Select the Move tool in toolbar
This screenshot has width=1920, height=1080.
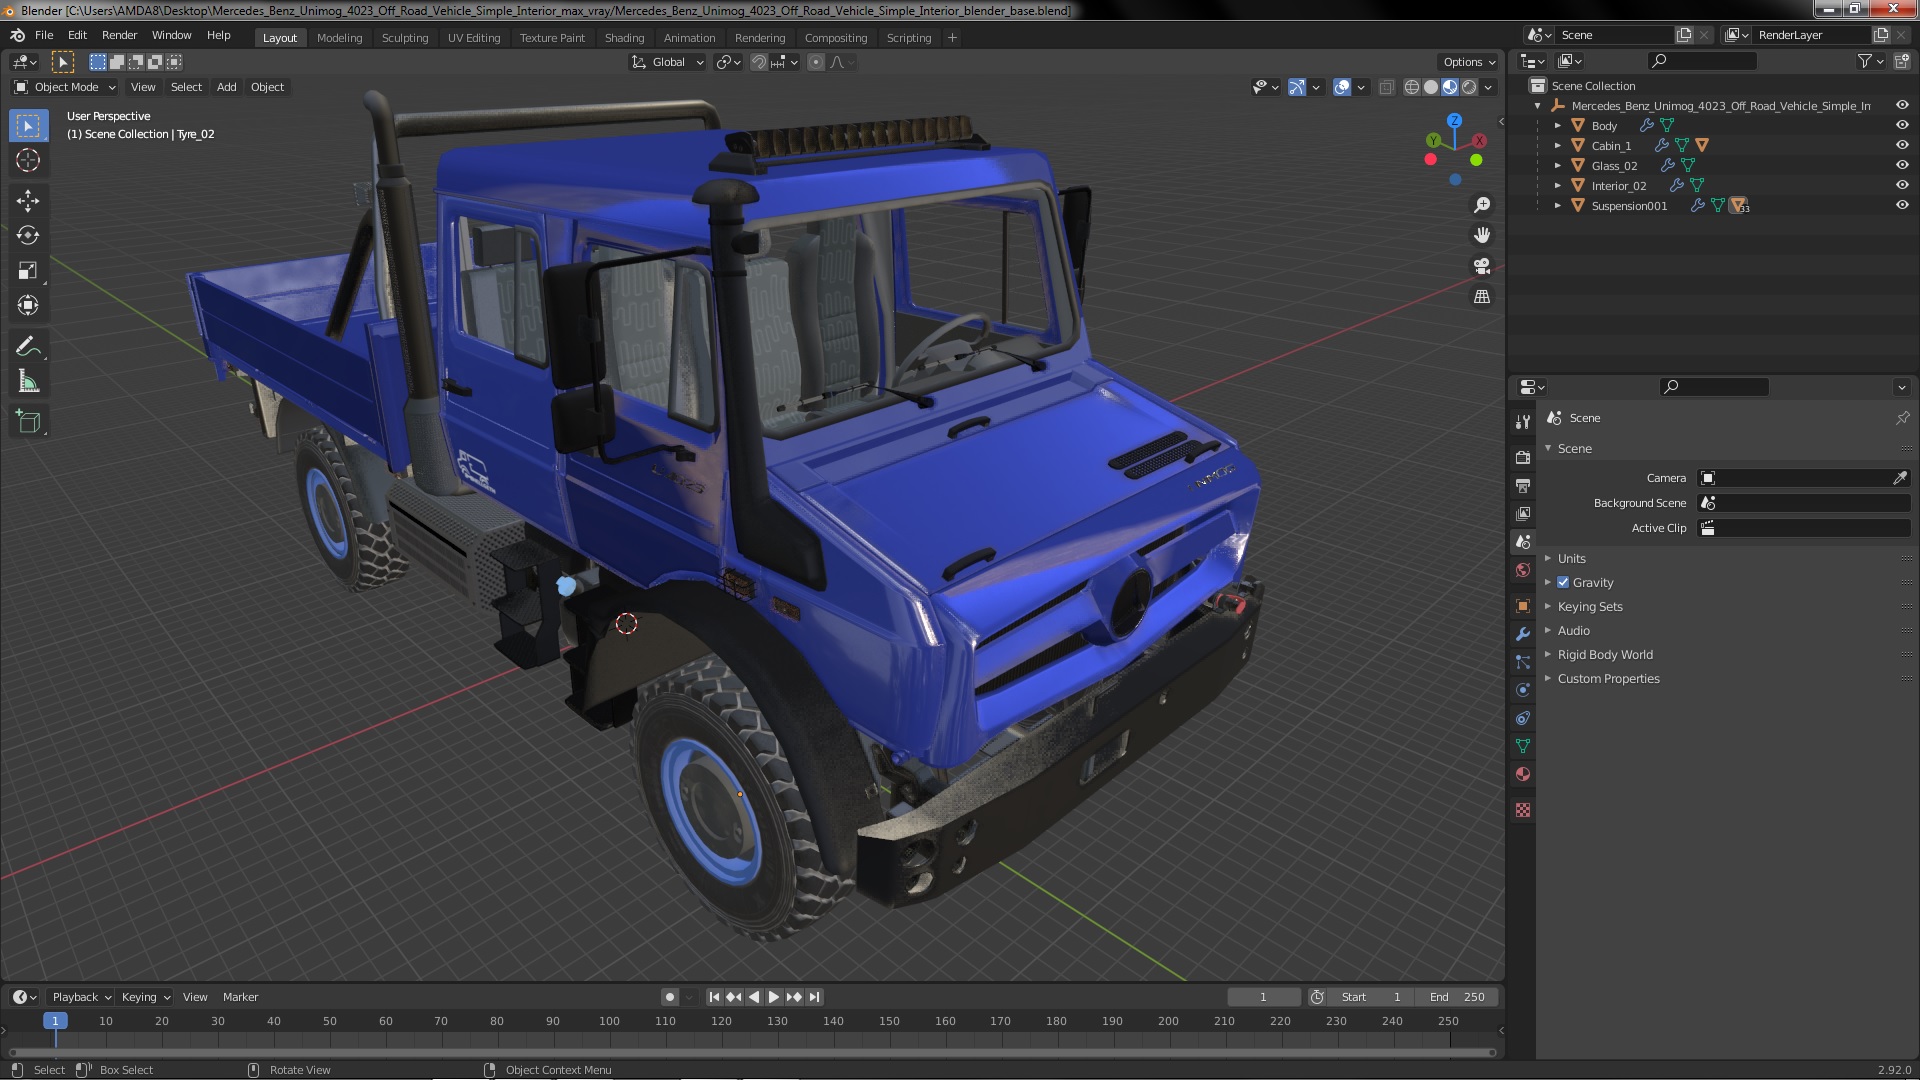[28, 200]
